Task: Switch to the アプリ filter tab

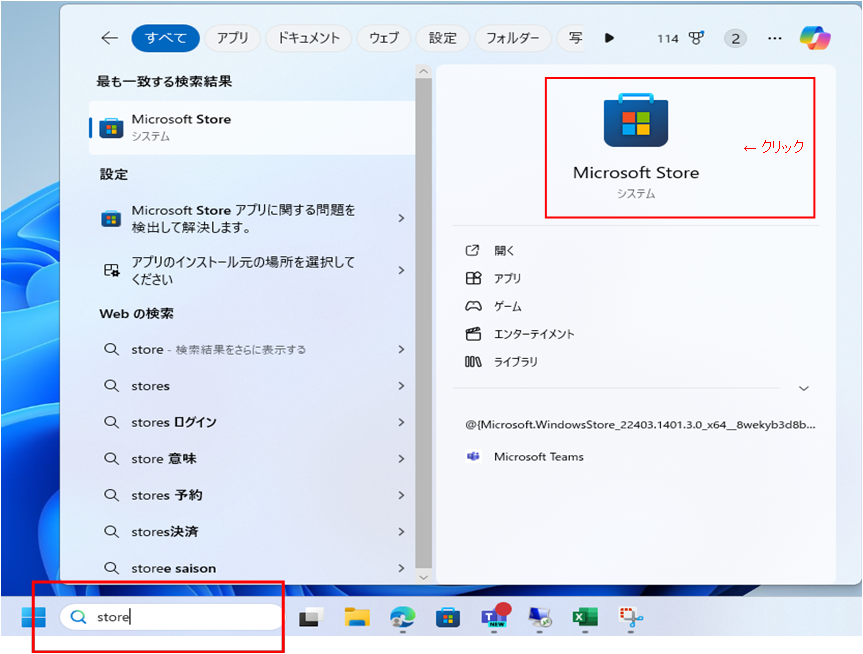Action: click(232, 38)
